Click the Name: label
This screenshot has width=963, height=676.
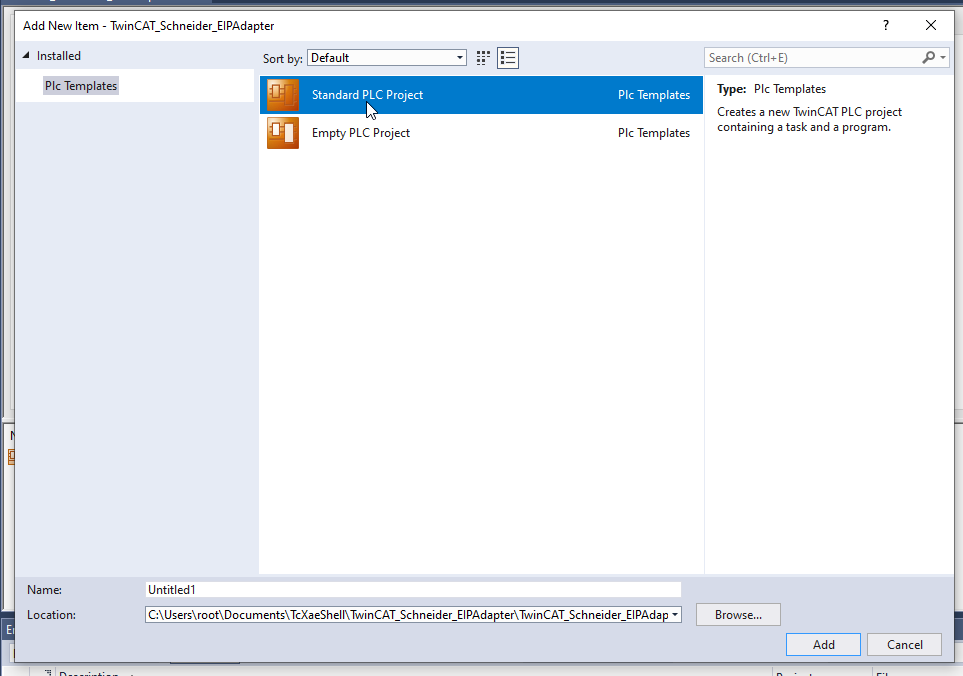pyautogui.click(x=44, y=590)
